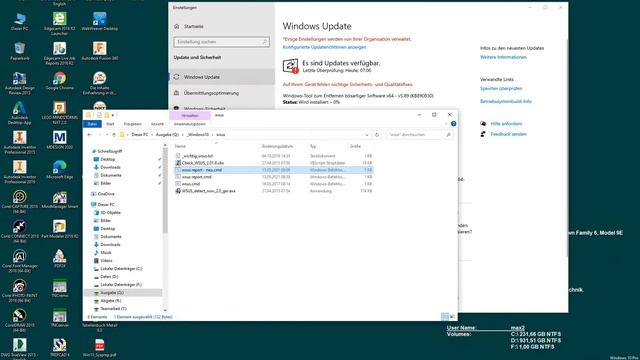
Task: Select Lokaler Datenträger (C:) in navigation pane
Action: click(x=121, y=269)
